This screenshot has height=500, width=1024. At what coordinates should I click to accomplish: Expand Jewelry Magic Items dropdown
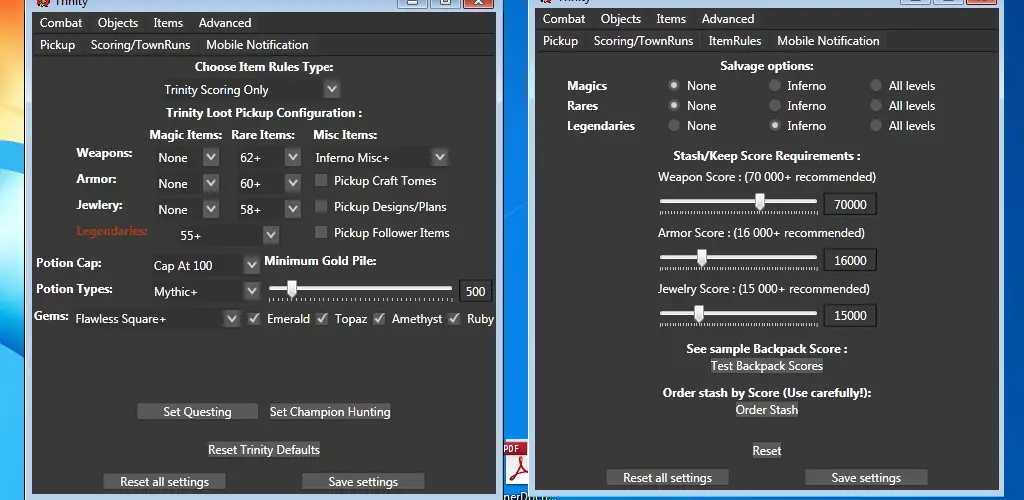[x=210, y=209]
